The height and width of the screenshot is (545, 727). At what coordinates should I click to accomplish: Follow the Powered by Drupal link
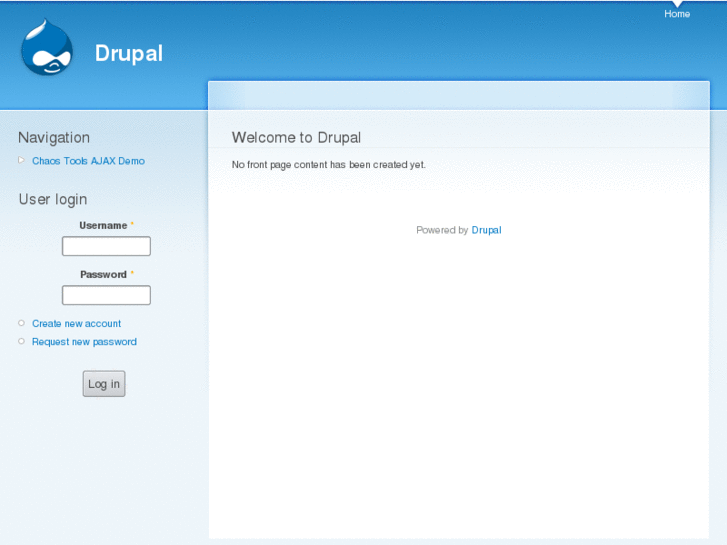pyautogui.click(x=486, y=230)
